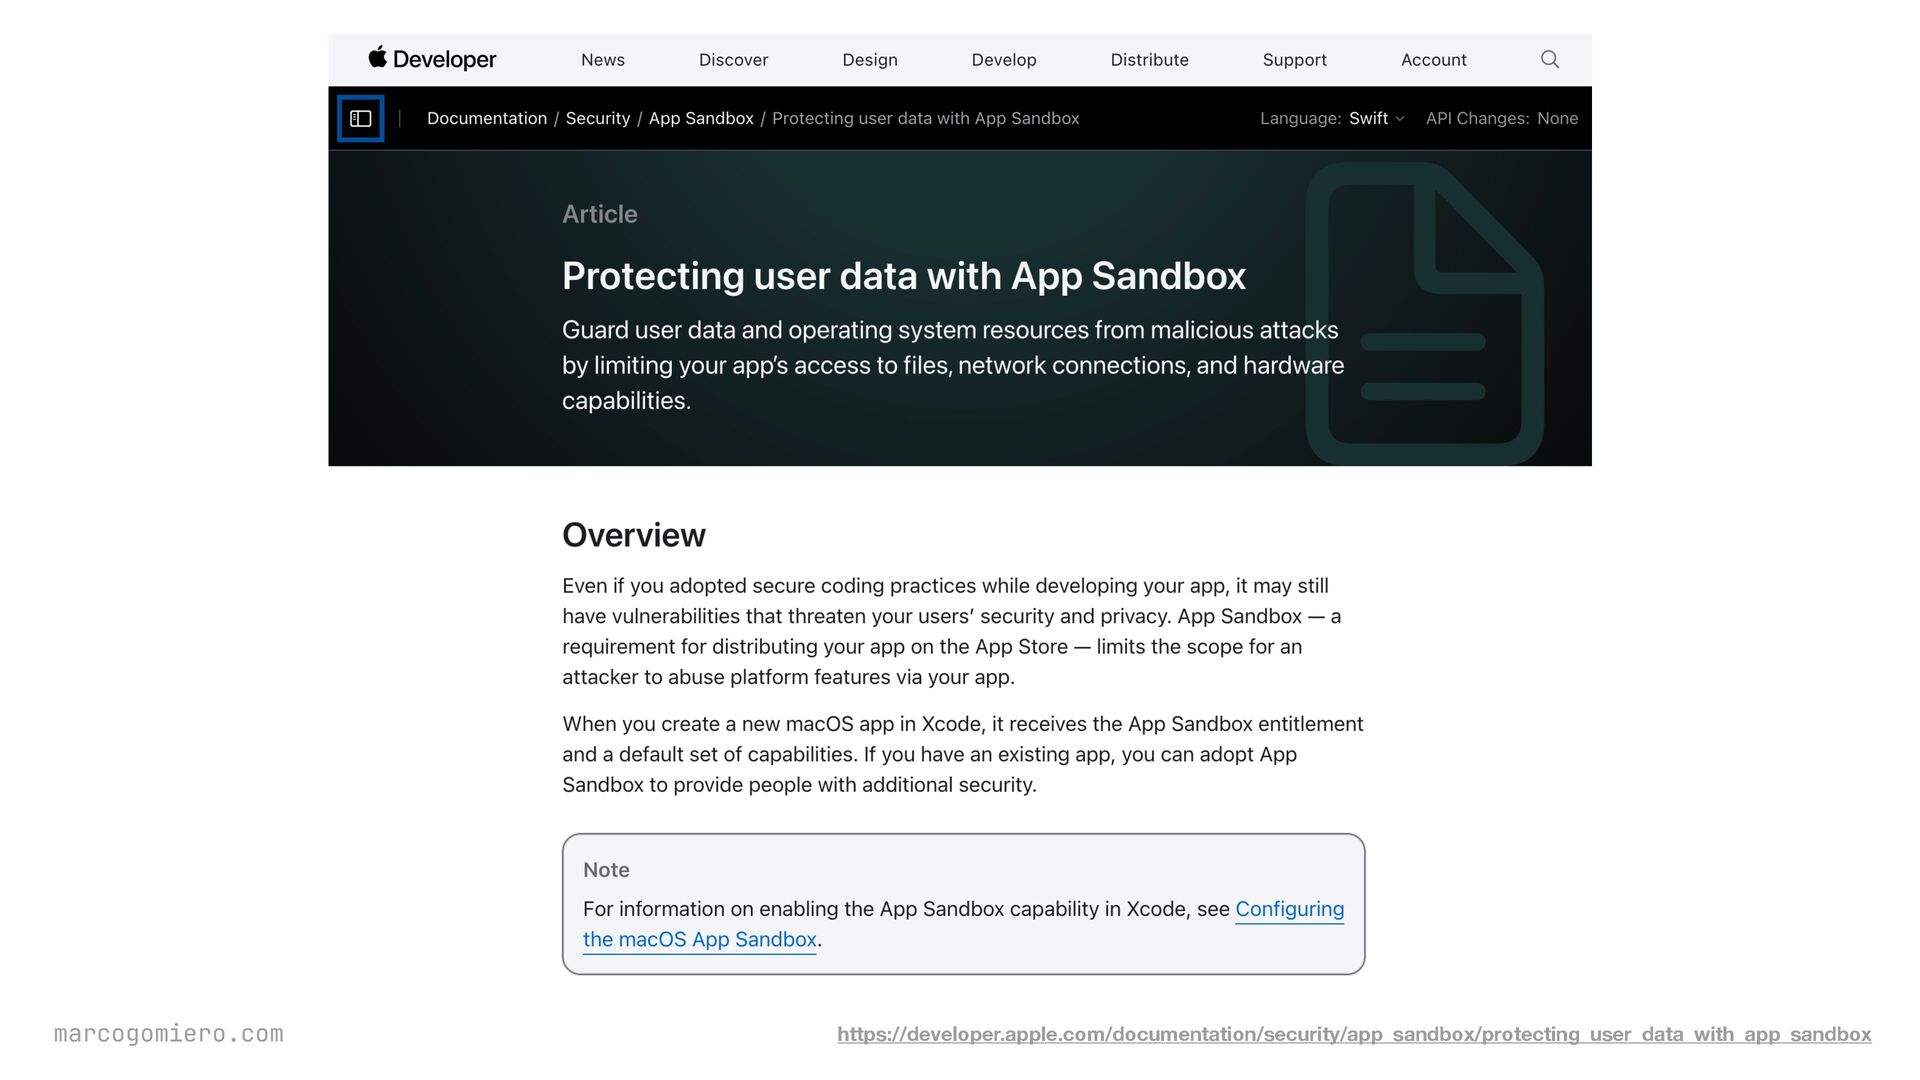Select Design in the top navigation

[x=869, y=60]
